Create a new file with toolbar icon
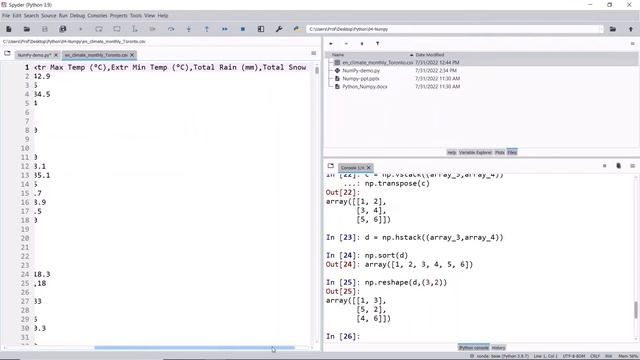Screen dimensions: 640x360 (9, 29)
